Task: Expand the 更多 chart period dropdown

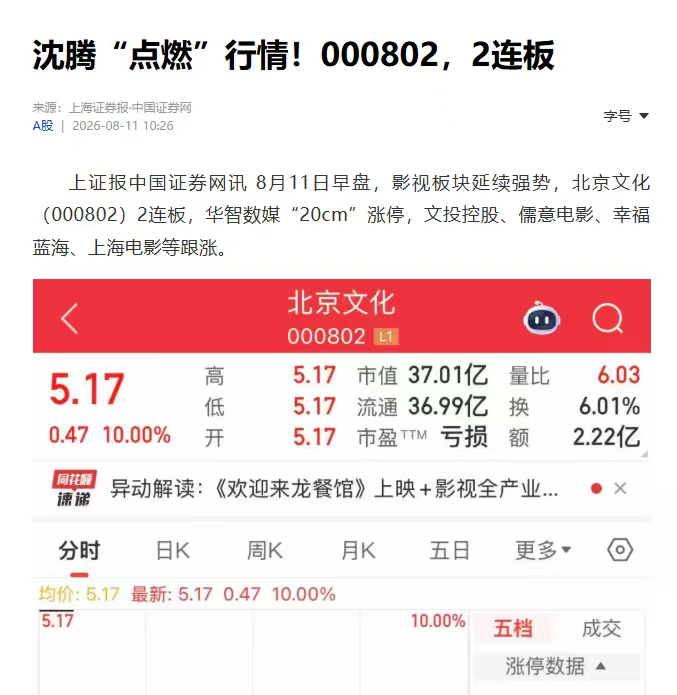Action: [543, 551]
